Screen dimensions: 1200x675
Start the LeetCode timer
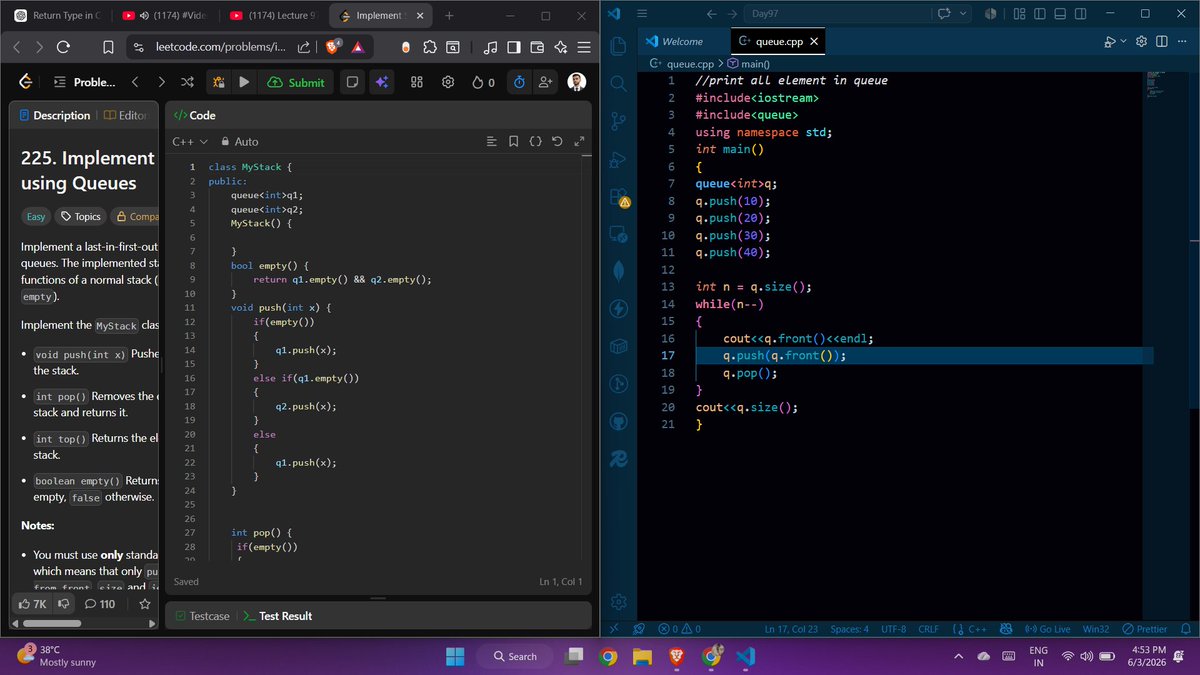click(x=519, y=82)
